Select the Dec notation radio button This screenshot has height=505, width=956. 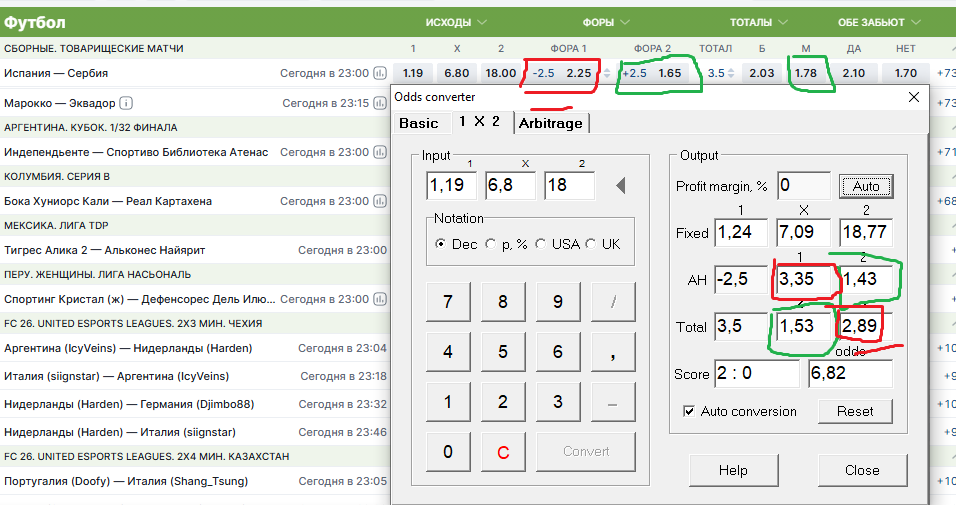click(x=440, y=244)
